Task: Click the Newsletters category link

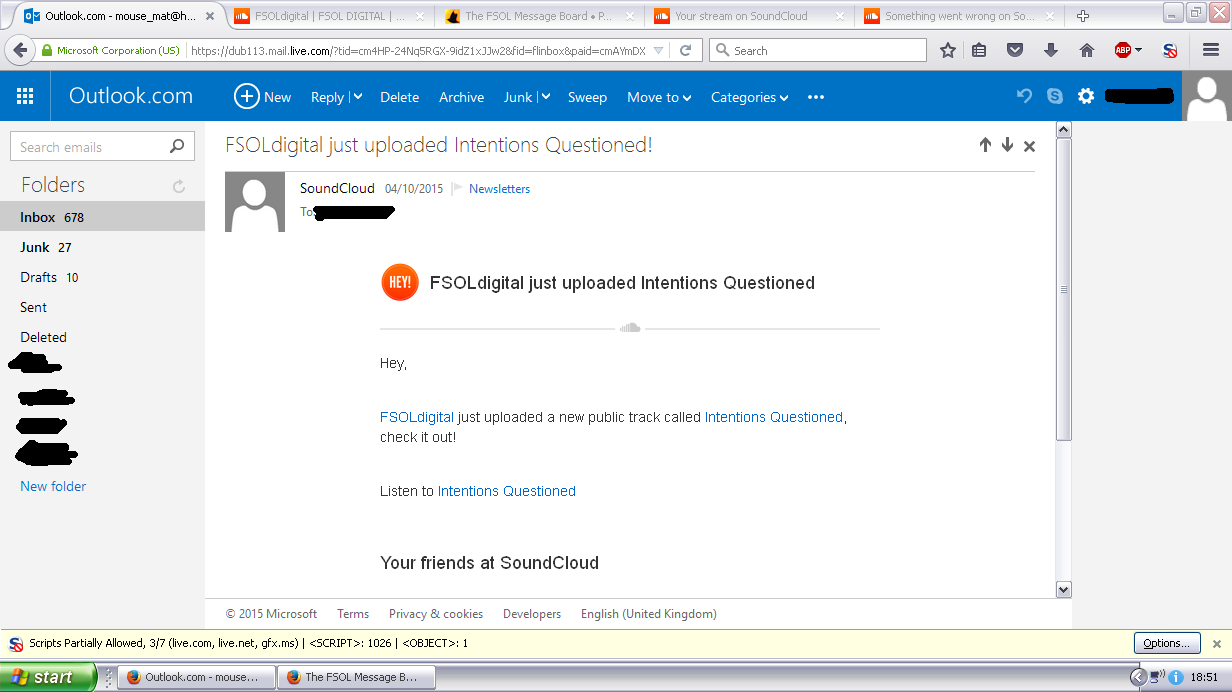Action: click(x=499, y=189)
